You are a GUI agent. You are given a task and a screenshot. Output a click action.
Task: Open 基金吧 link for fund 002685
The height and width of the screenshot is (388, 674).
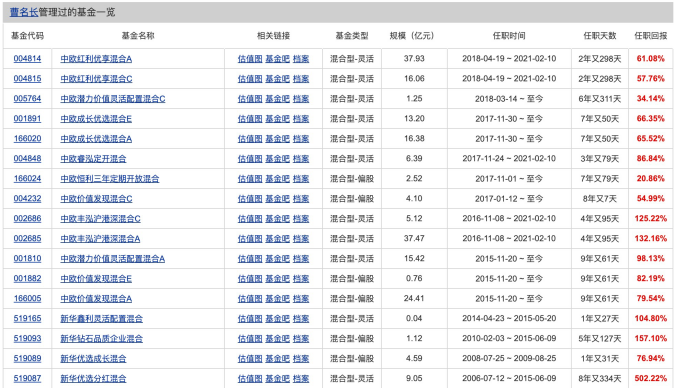[277, 238]
